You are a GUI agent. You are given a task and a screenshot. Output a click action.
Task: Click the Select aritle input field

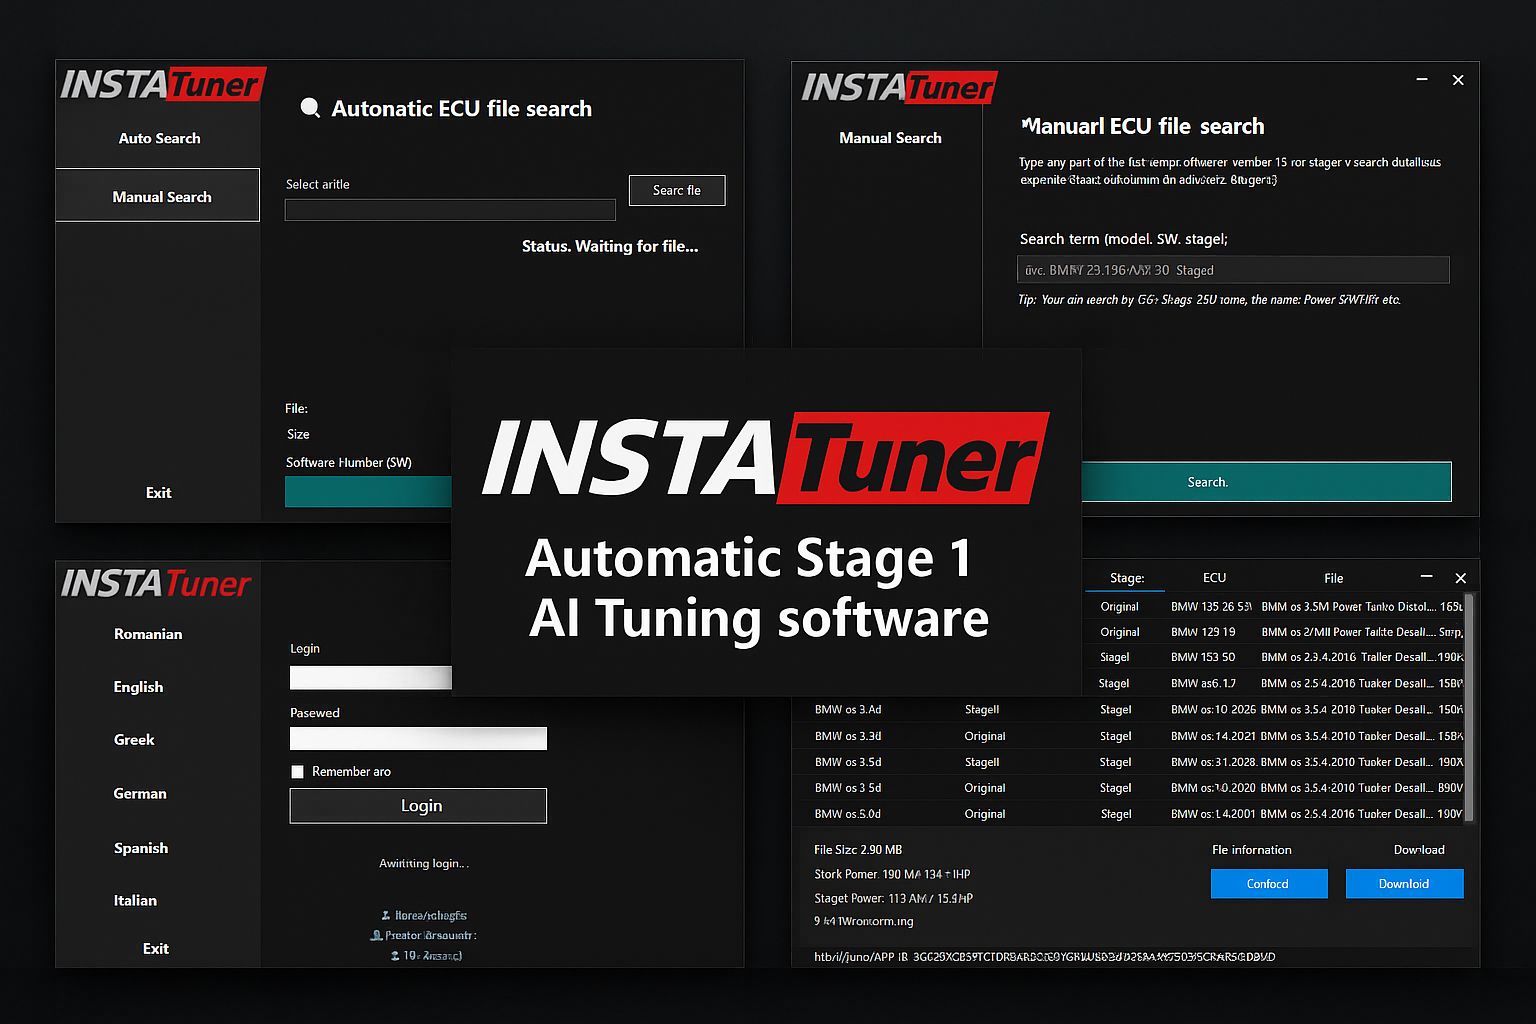point(450,210)
